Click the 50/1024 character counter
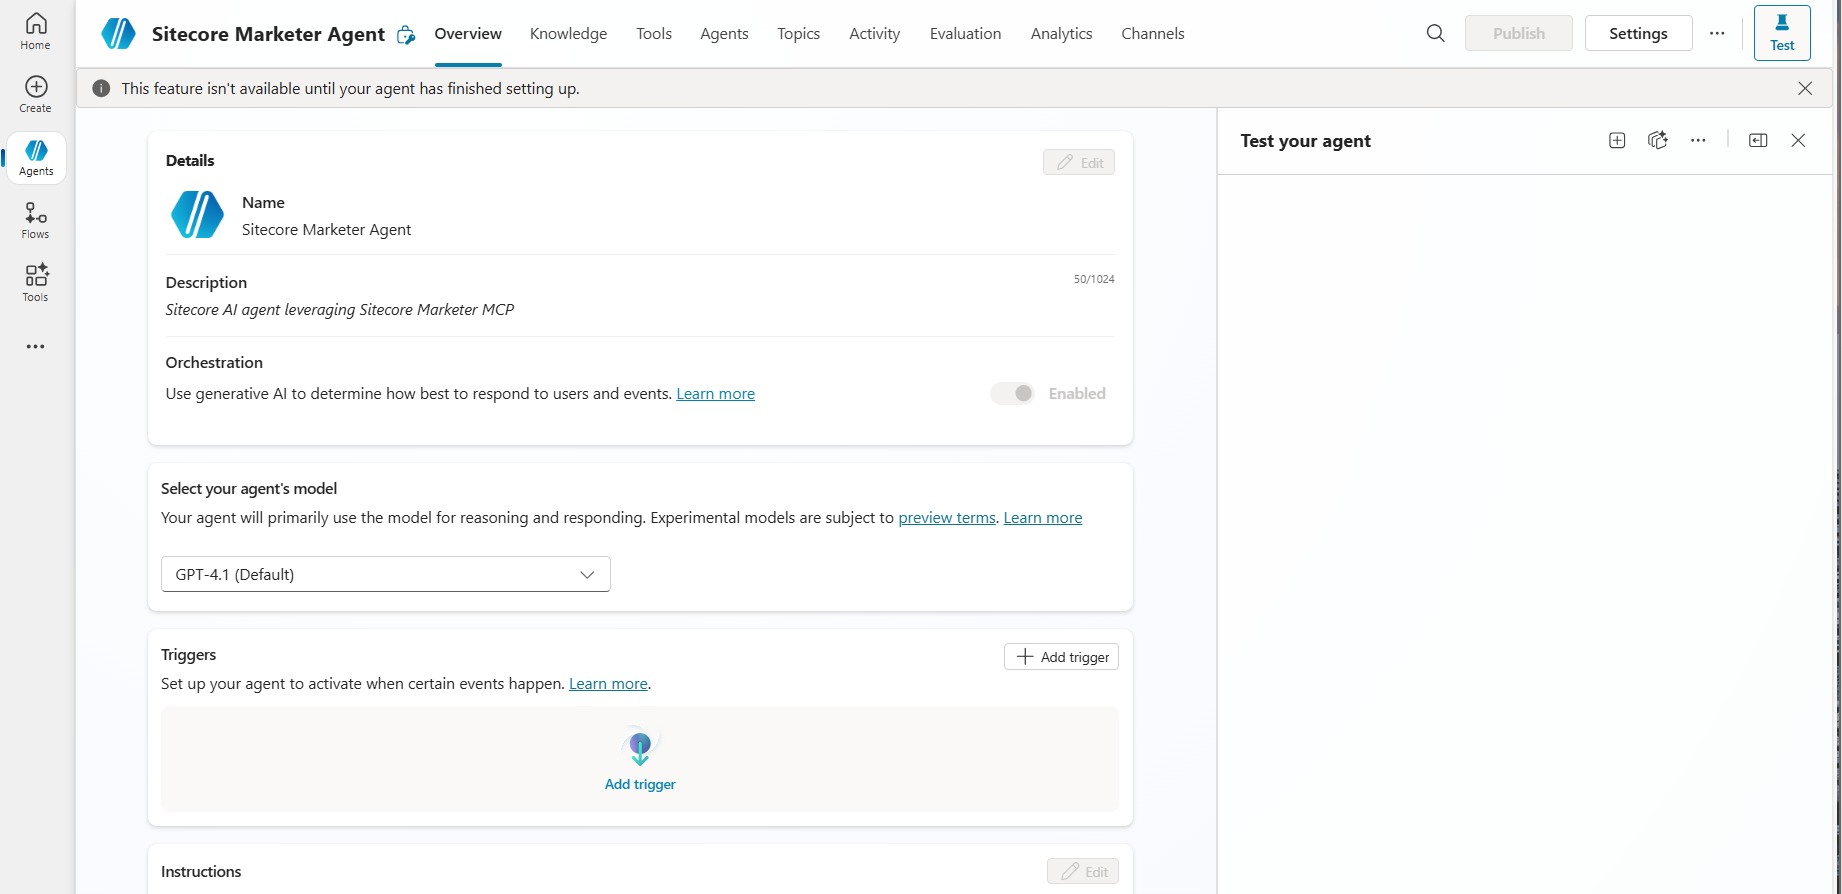This screenshot has height=894, width=1842. [1094, 279]
